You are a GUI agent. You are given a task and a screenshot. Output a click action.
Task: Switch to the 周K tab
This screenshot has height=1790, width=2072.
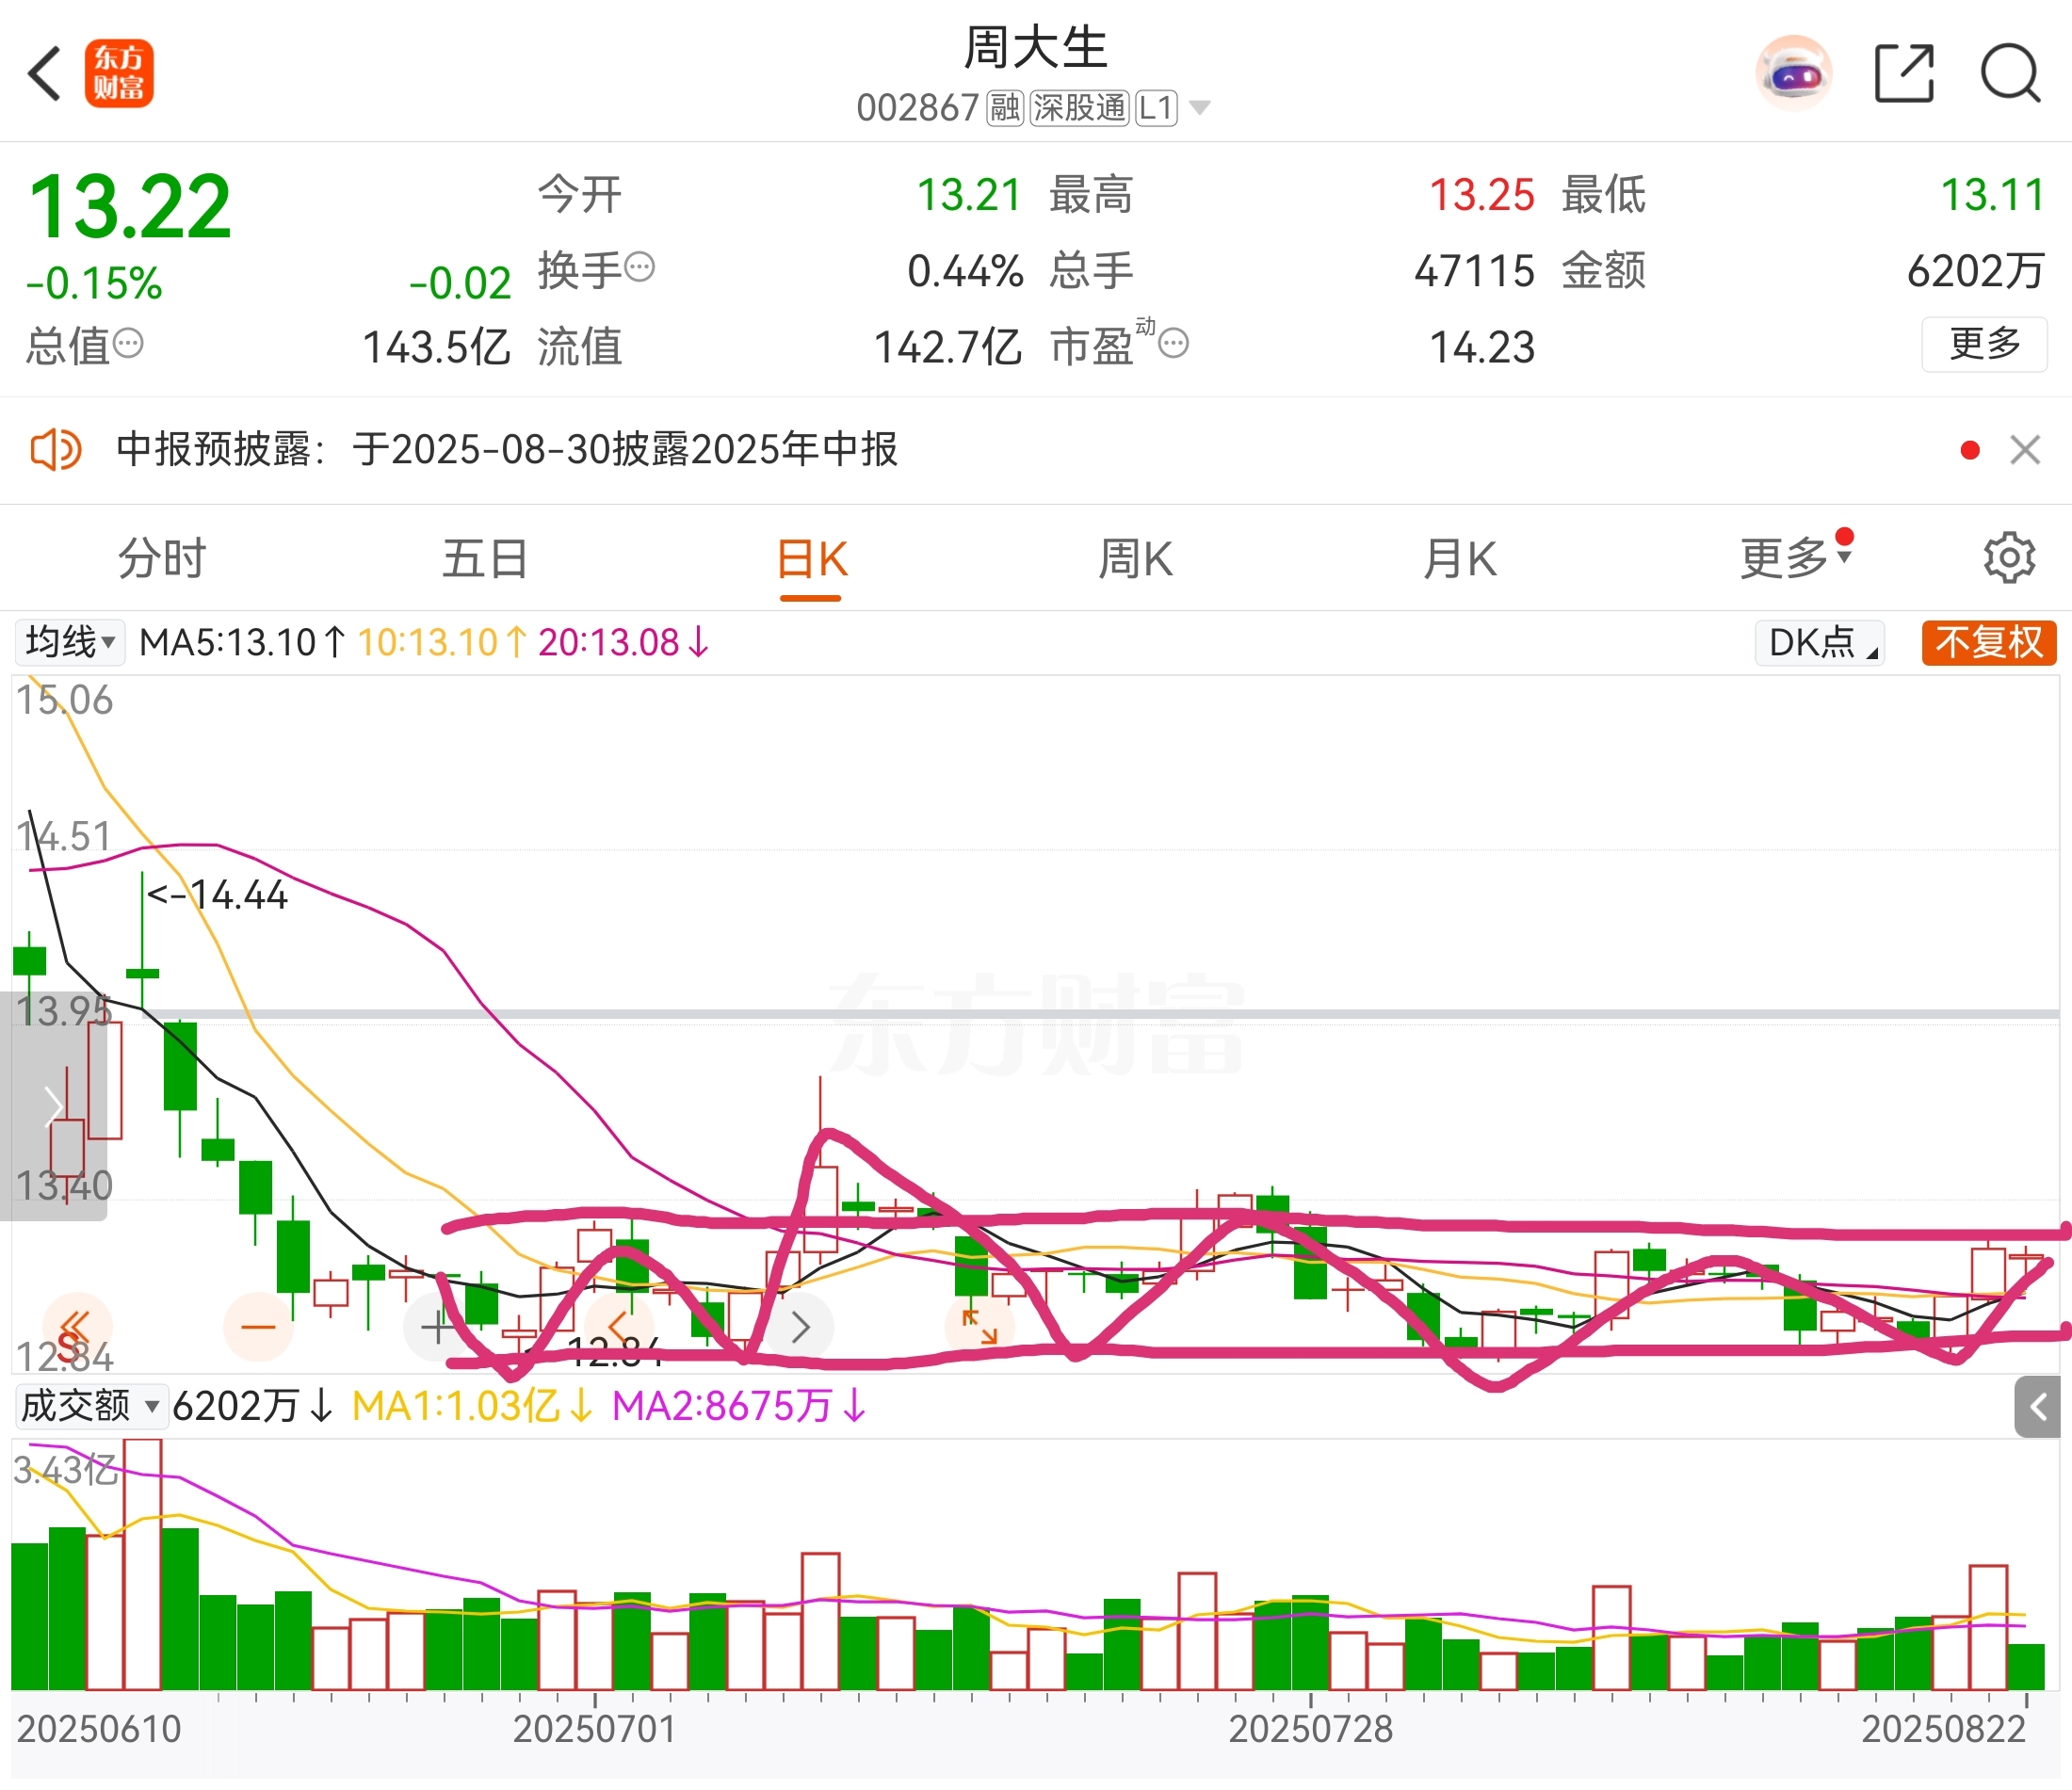pos(1135,558)
